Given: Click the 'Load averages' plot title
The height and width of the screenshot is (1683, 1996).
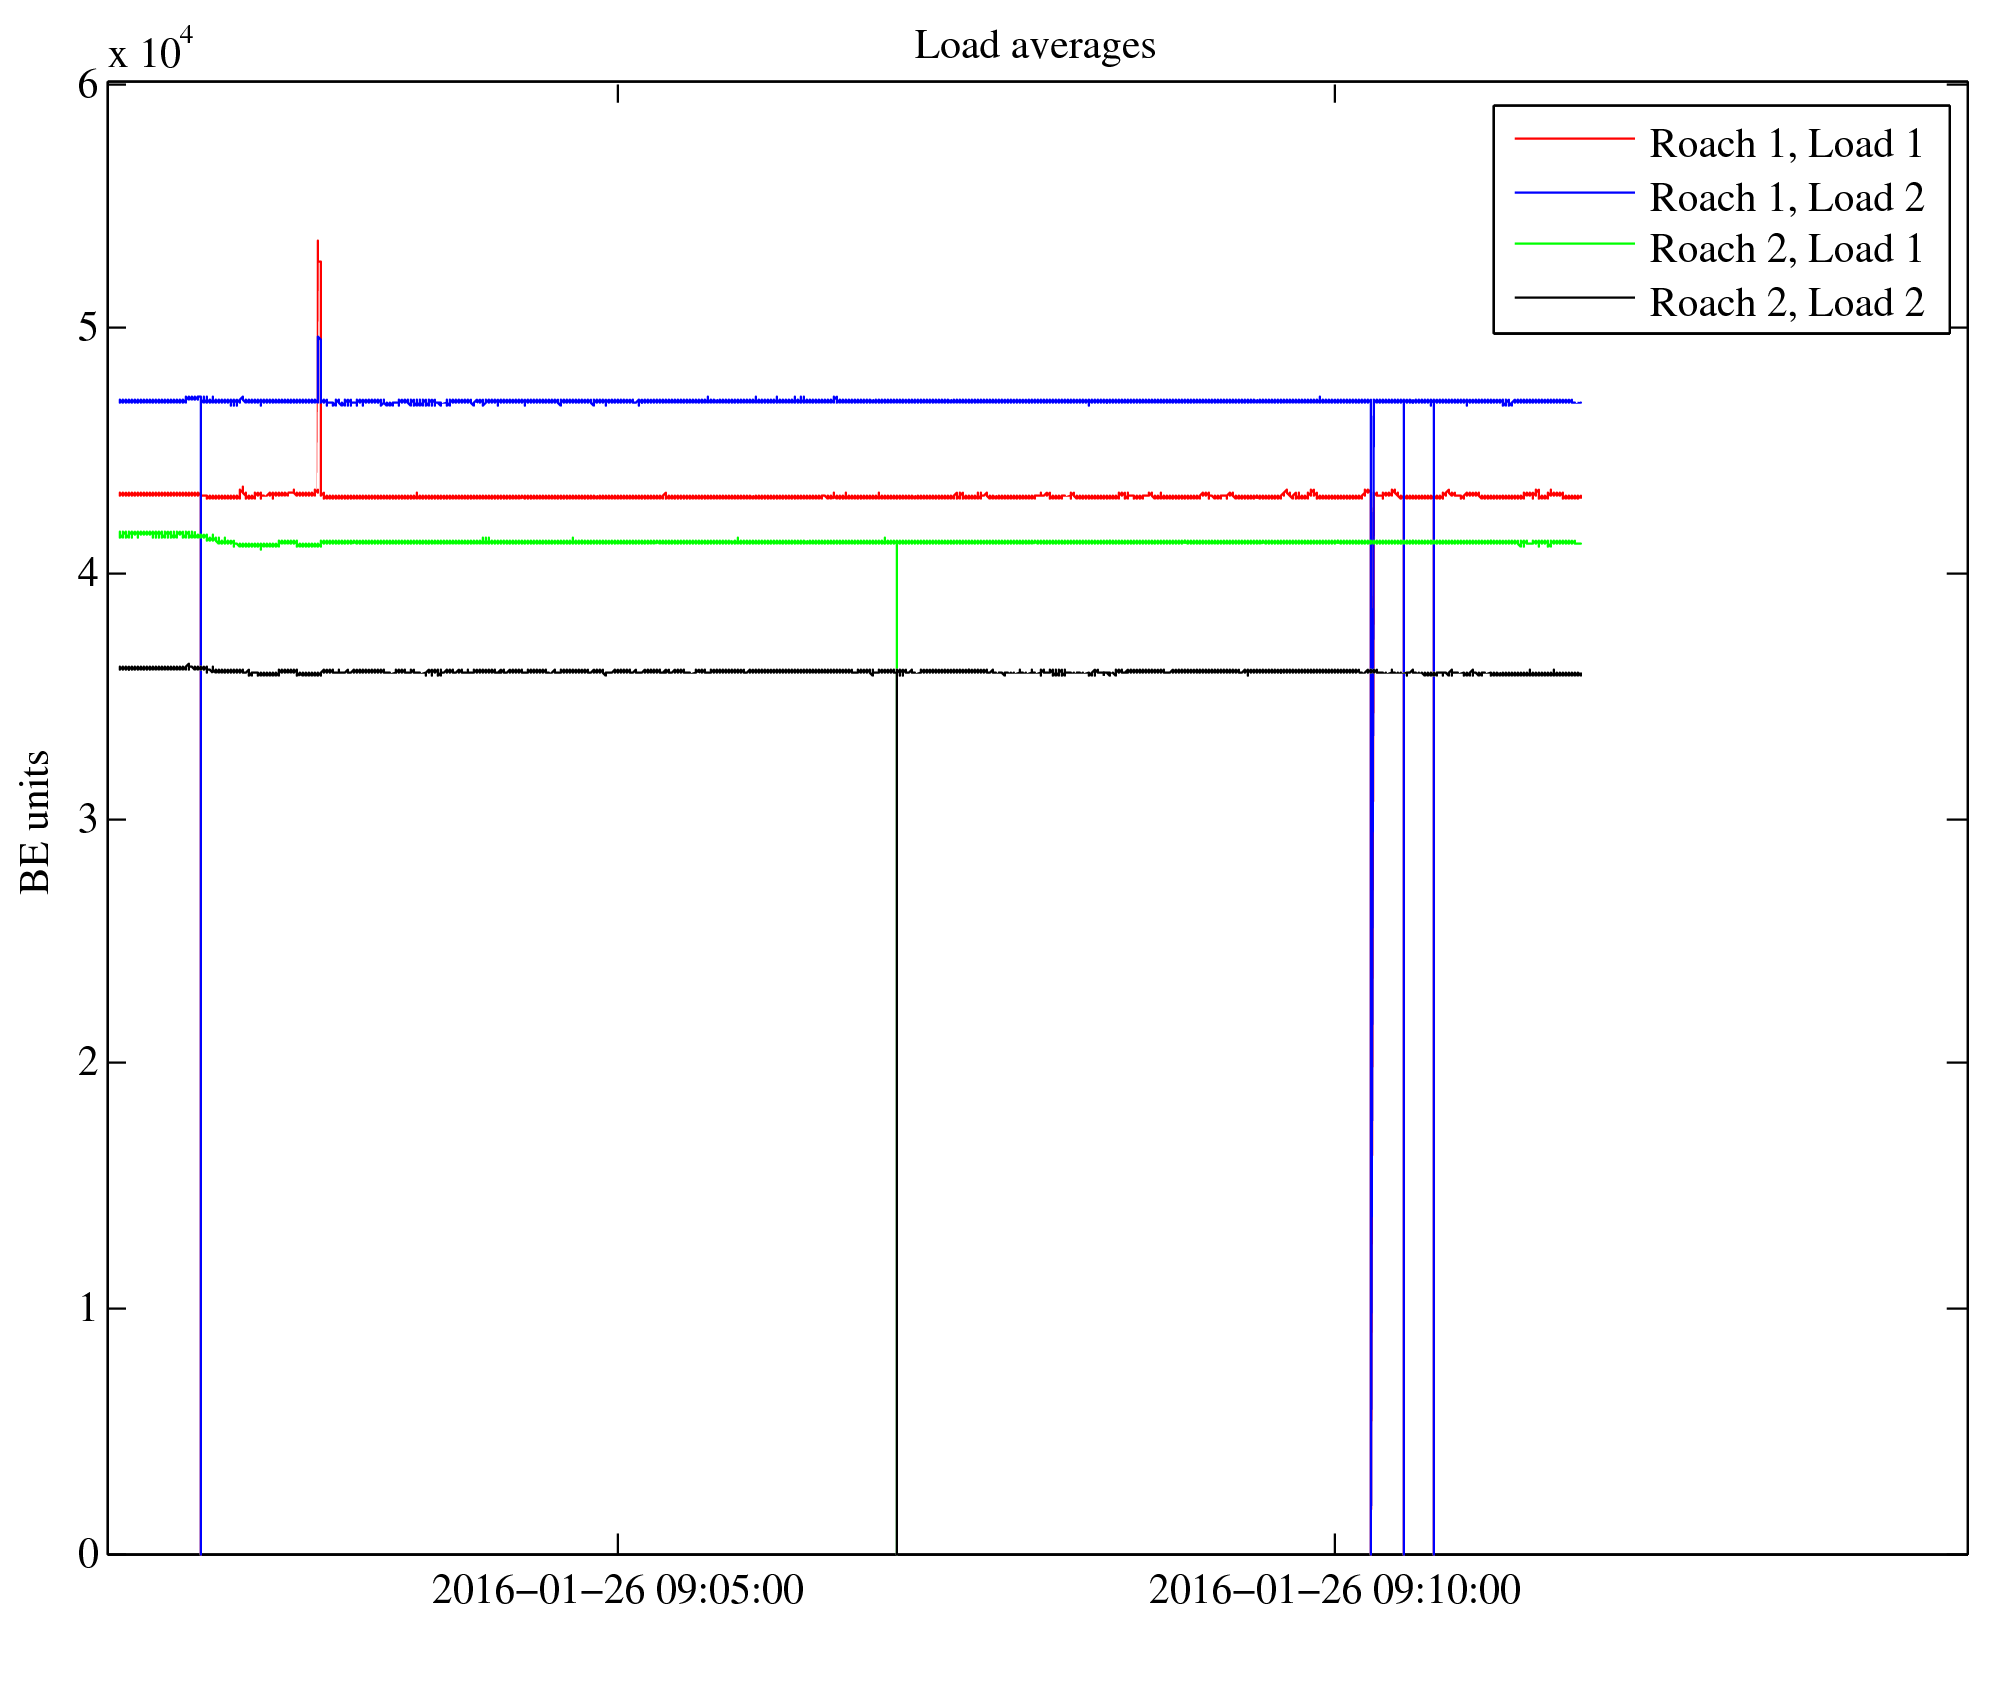Looking at the screenshot, I should [1034, 46].
